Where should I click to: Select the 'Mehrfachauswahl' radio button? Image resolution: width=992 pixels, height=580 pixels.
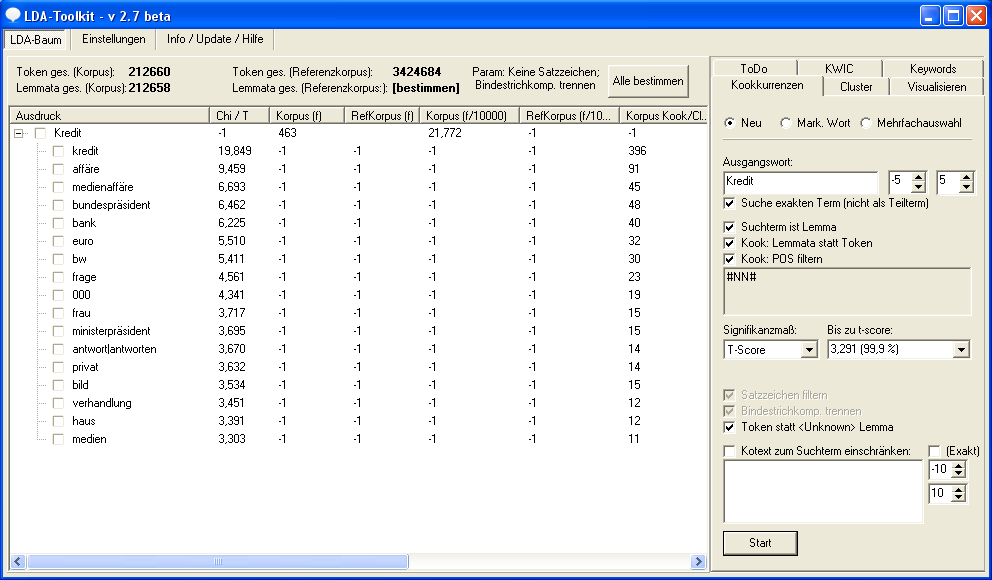point(866,123)
